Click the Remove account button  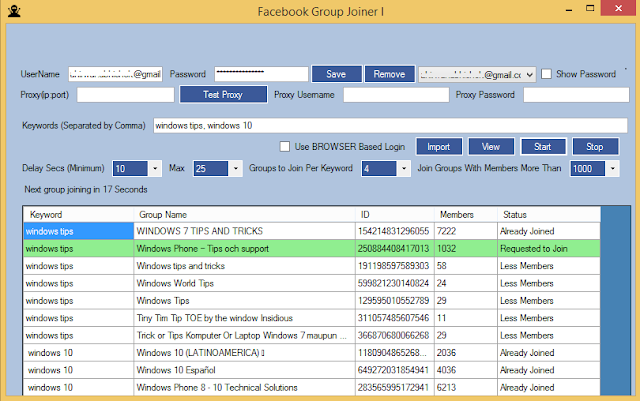pos(389,74)
